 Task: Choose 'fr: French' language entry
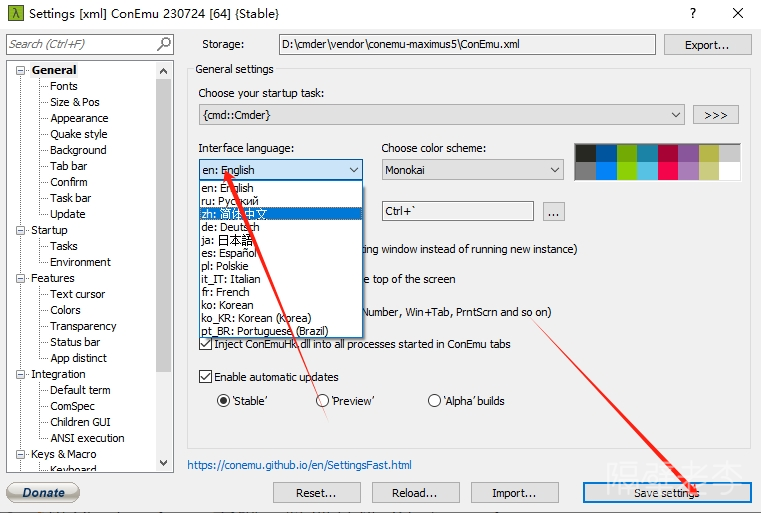tap(281, 292)
